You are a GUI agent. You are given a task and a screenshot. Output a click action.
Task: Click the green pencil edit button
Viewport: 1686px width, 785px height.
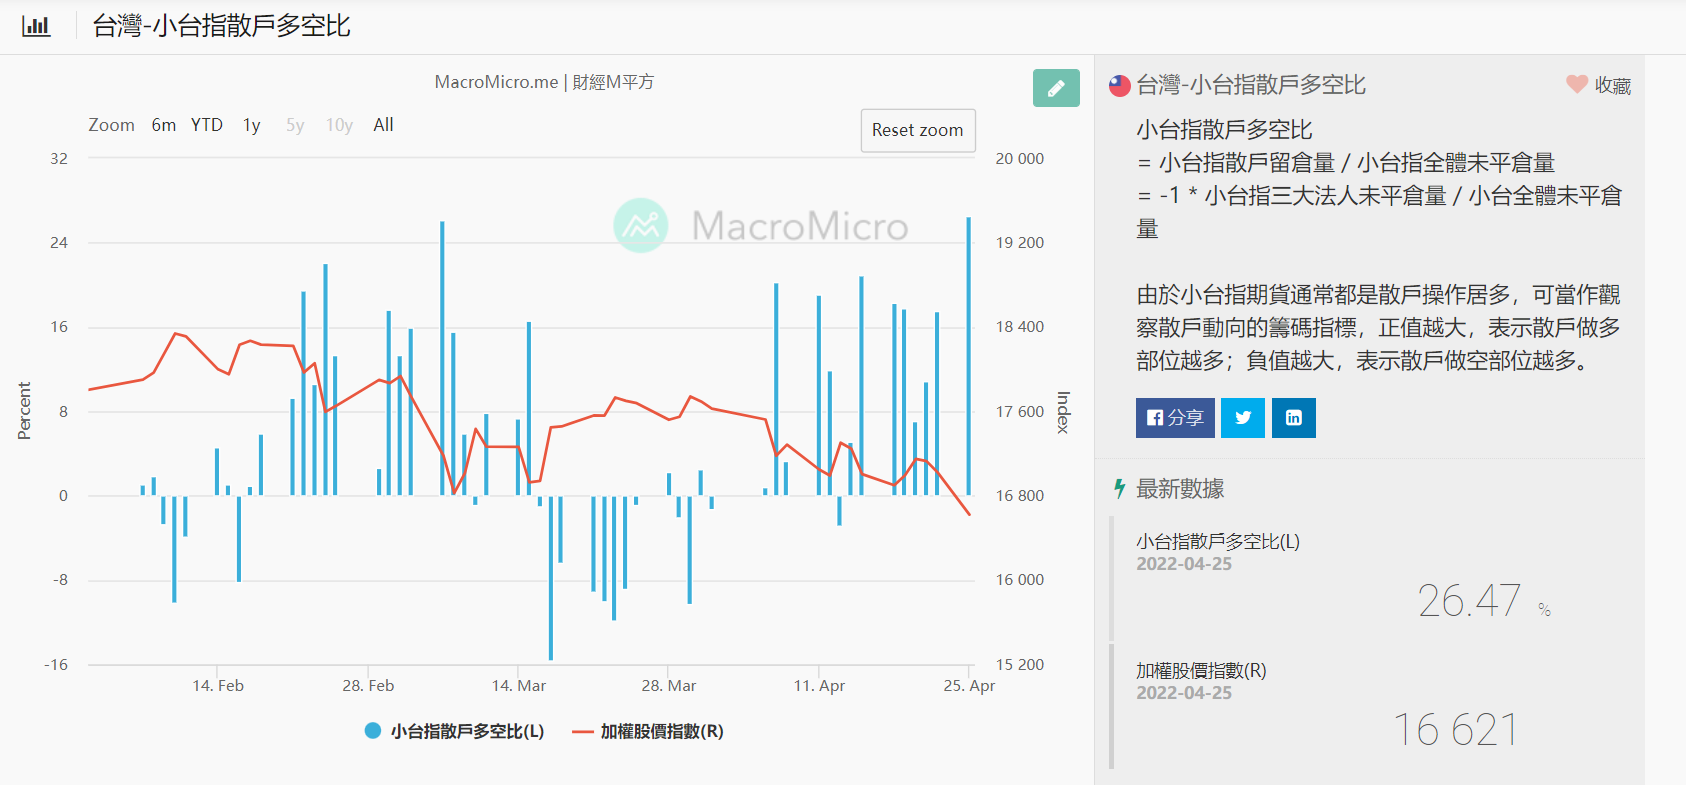(1056, 88)
